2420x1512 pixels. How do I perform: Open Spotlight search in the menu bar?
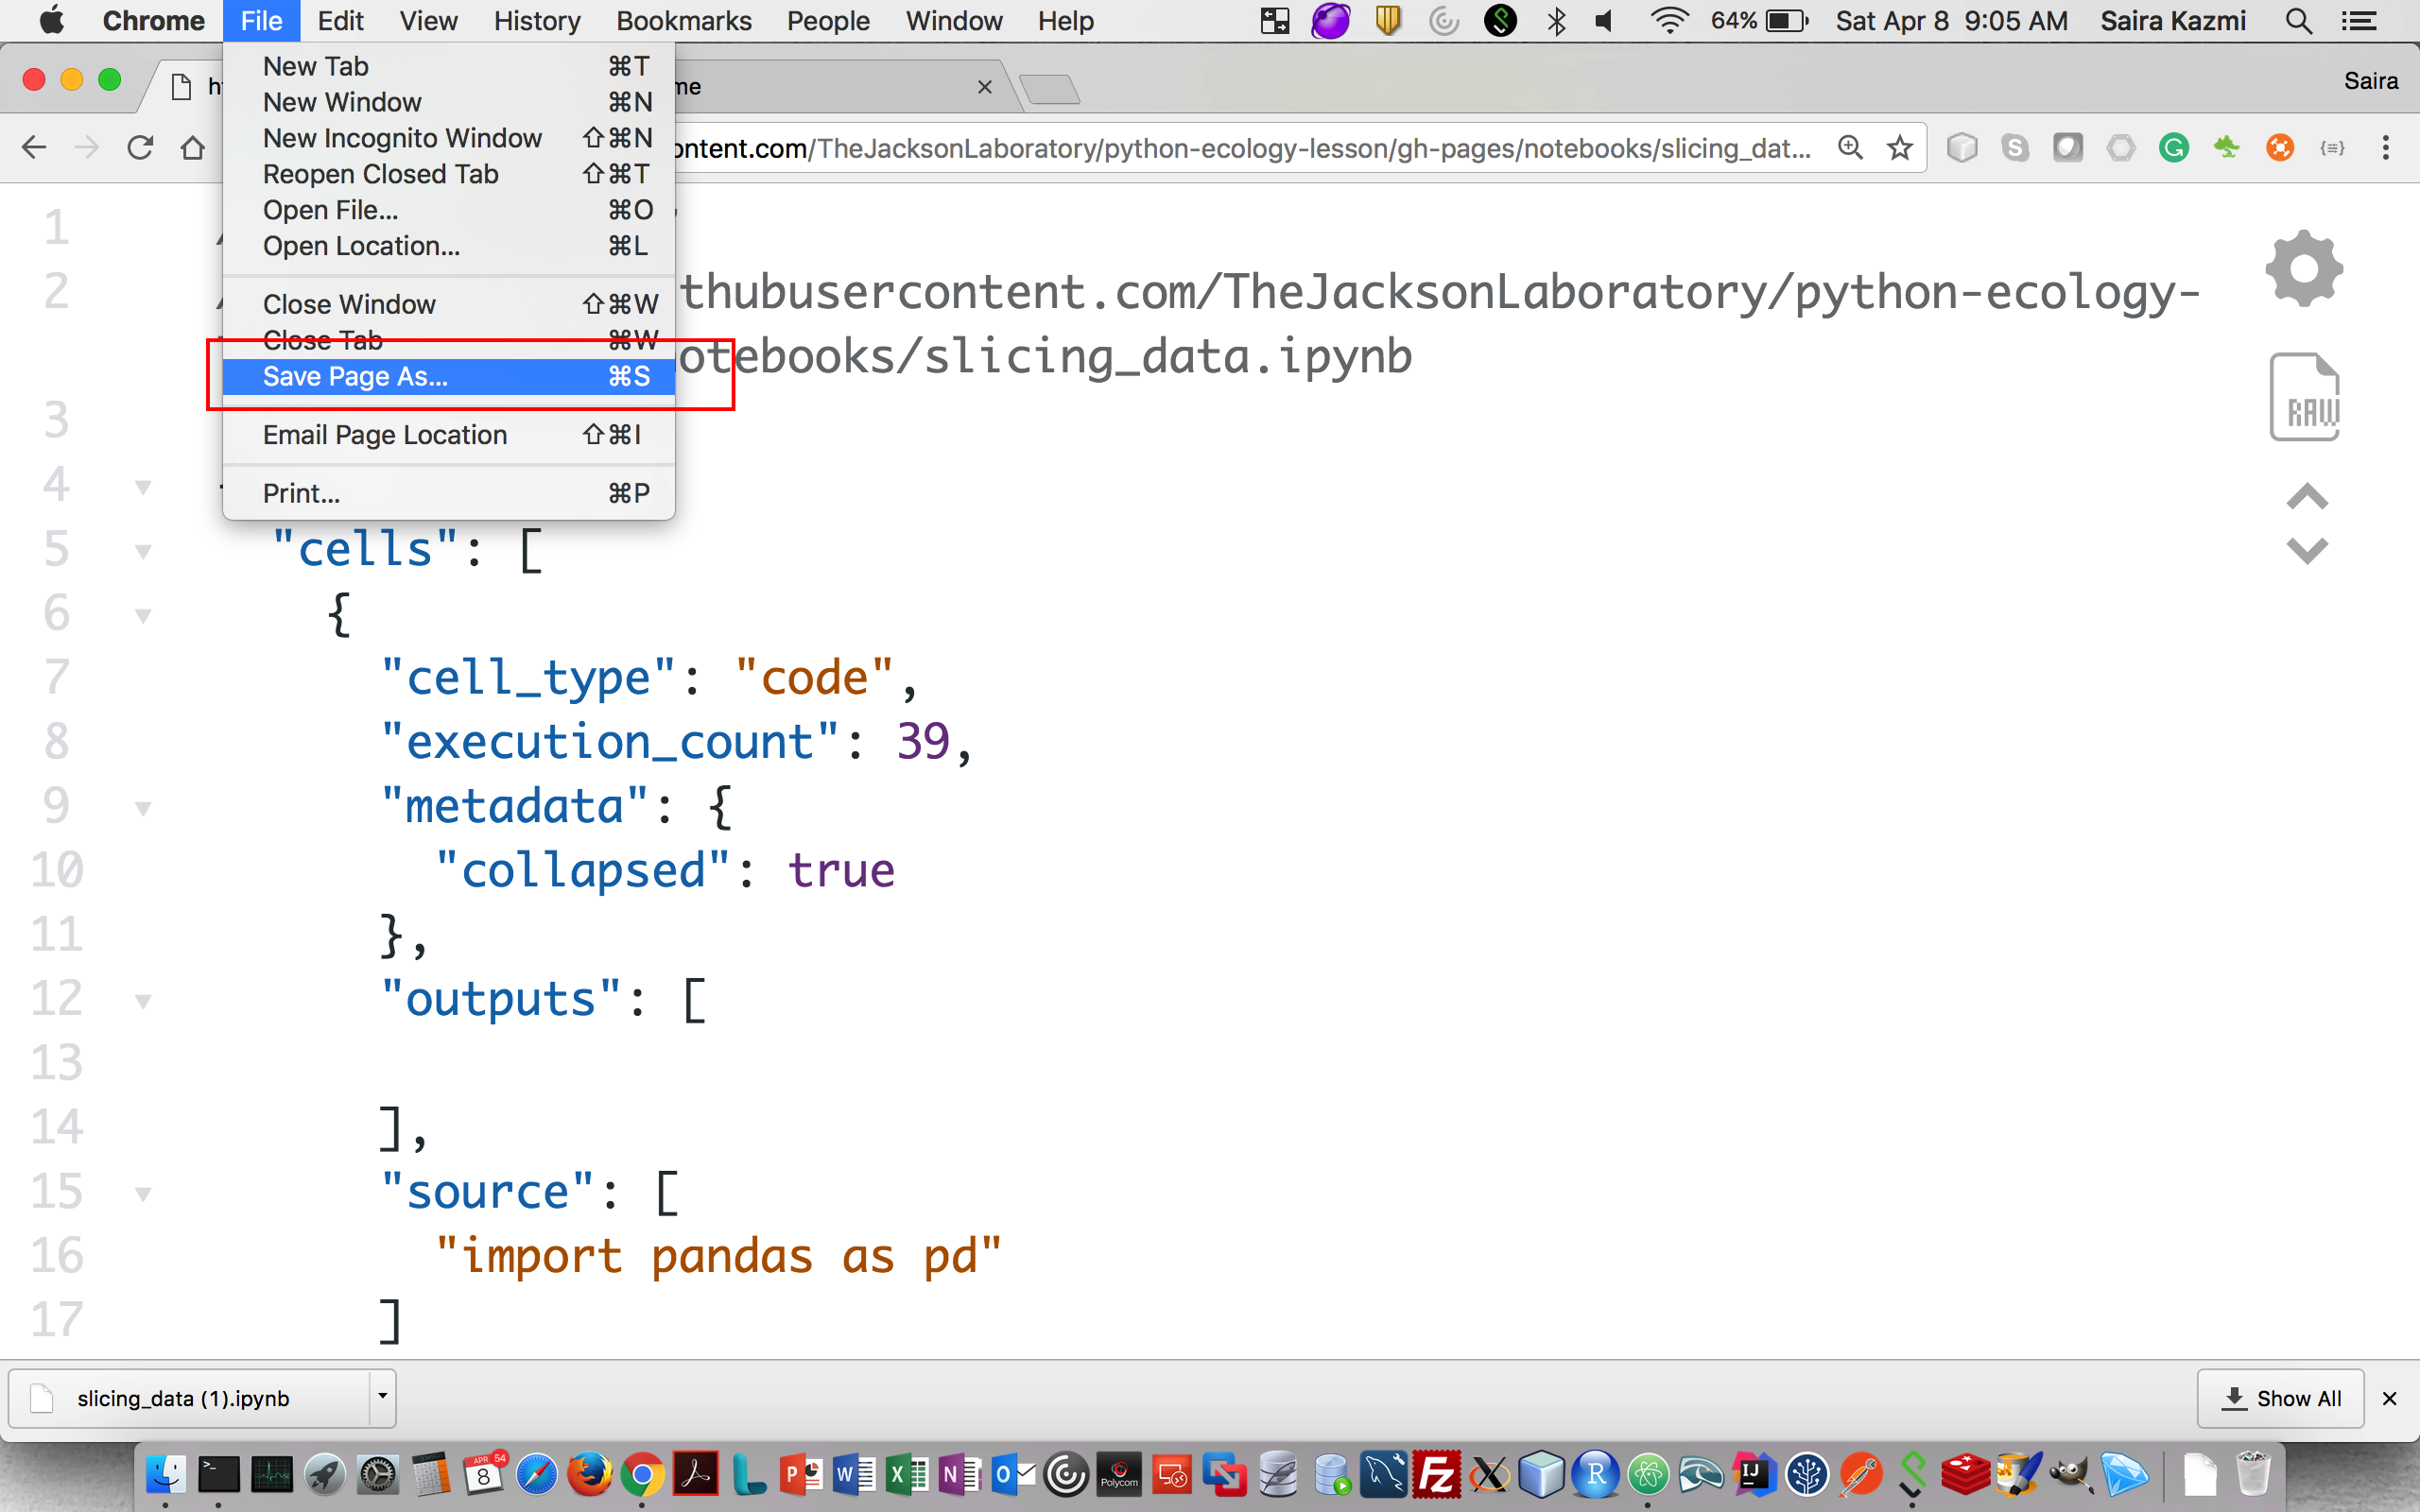[x=2298, y=21]
